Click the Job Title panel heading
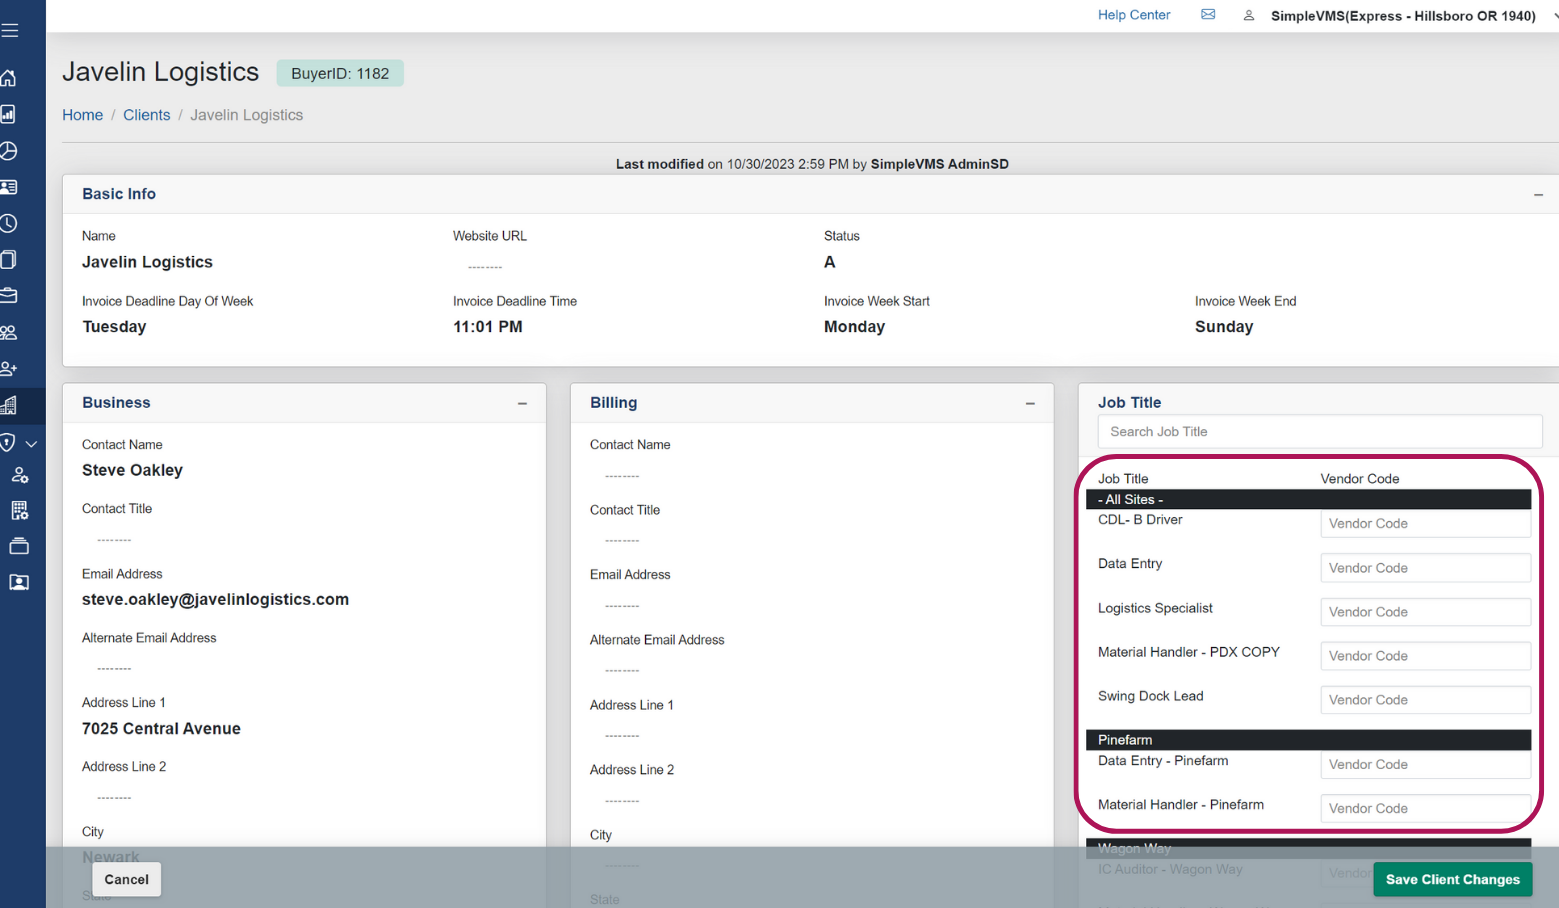 pos(1130,403)
